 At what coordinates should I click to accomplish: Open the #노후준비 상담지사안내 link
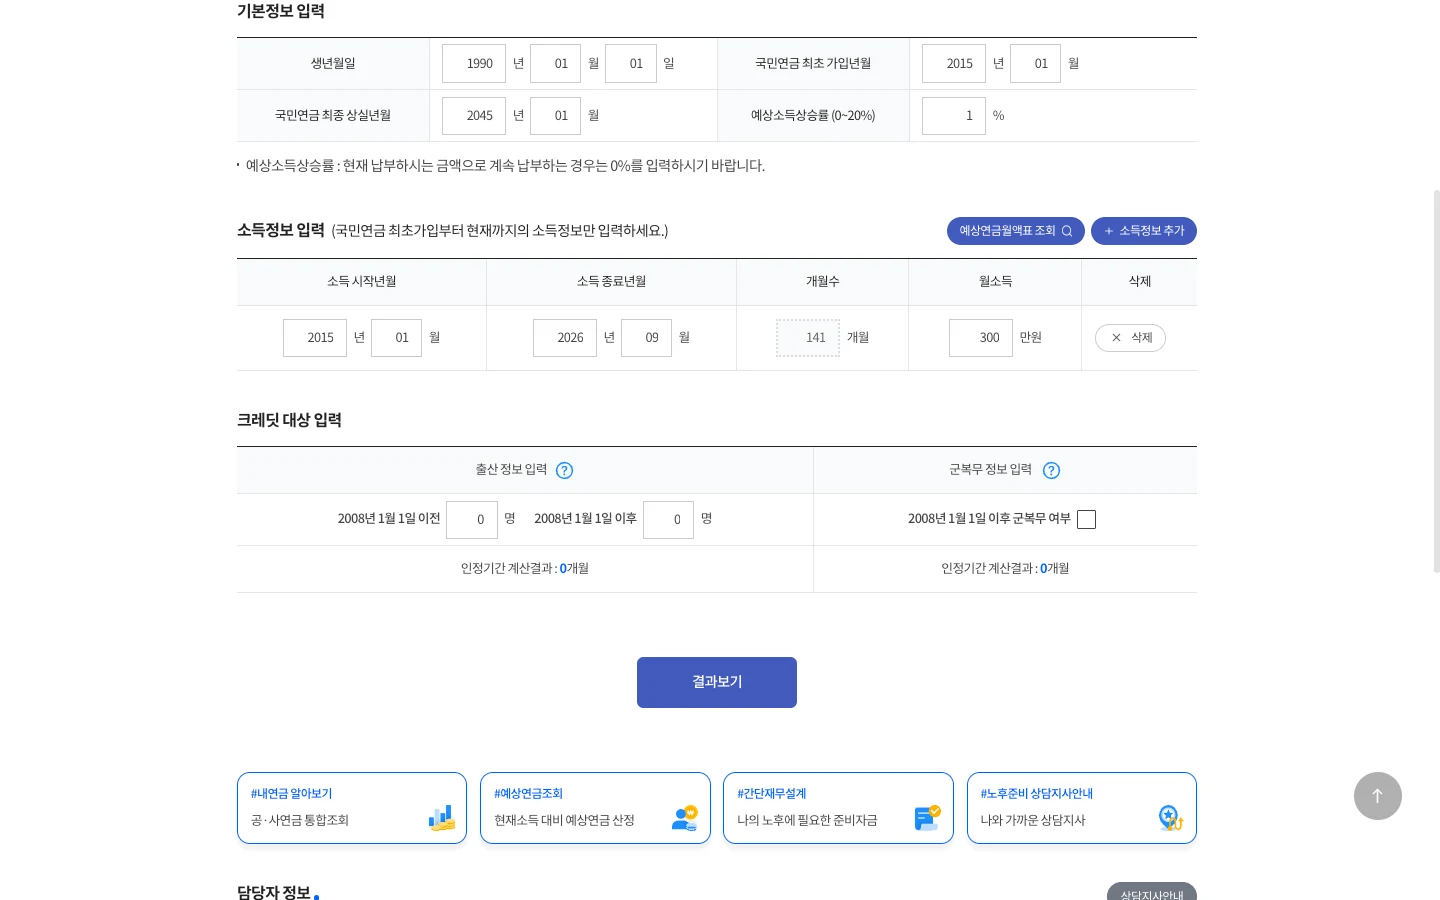(1082, 808)
